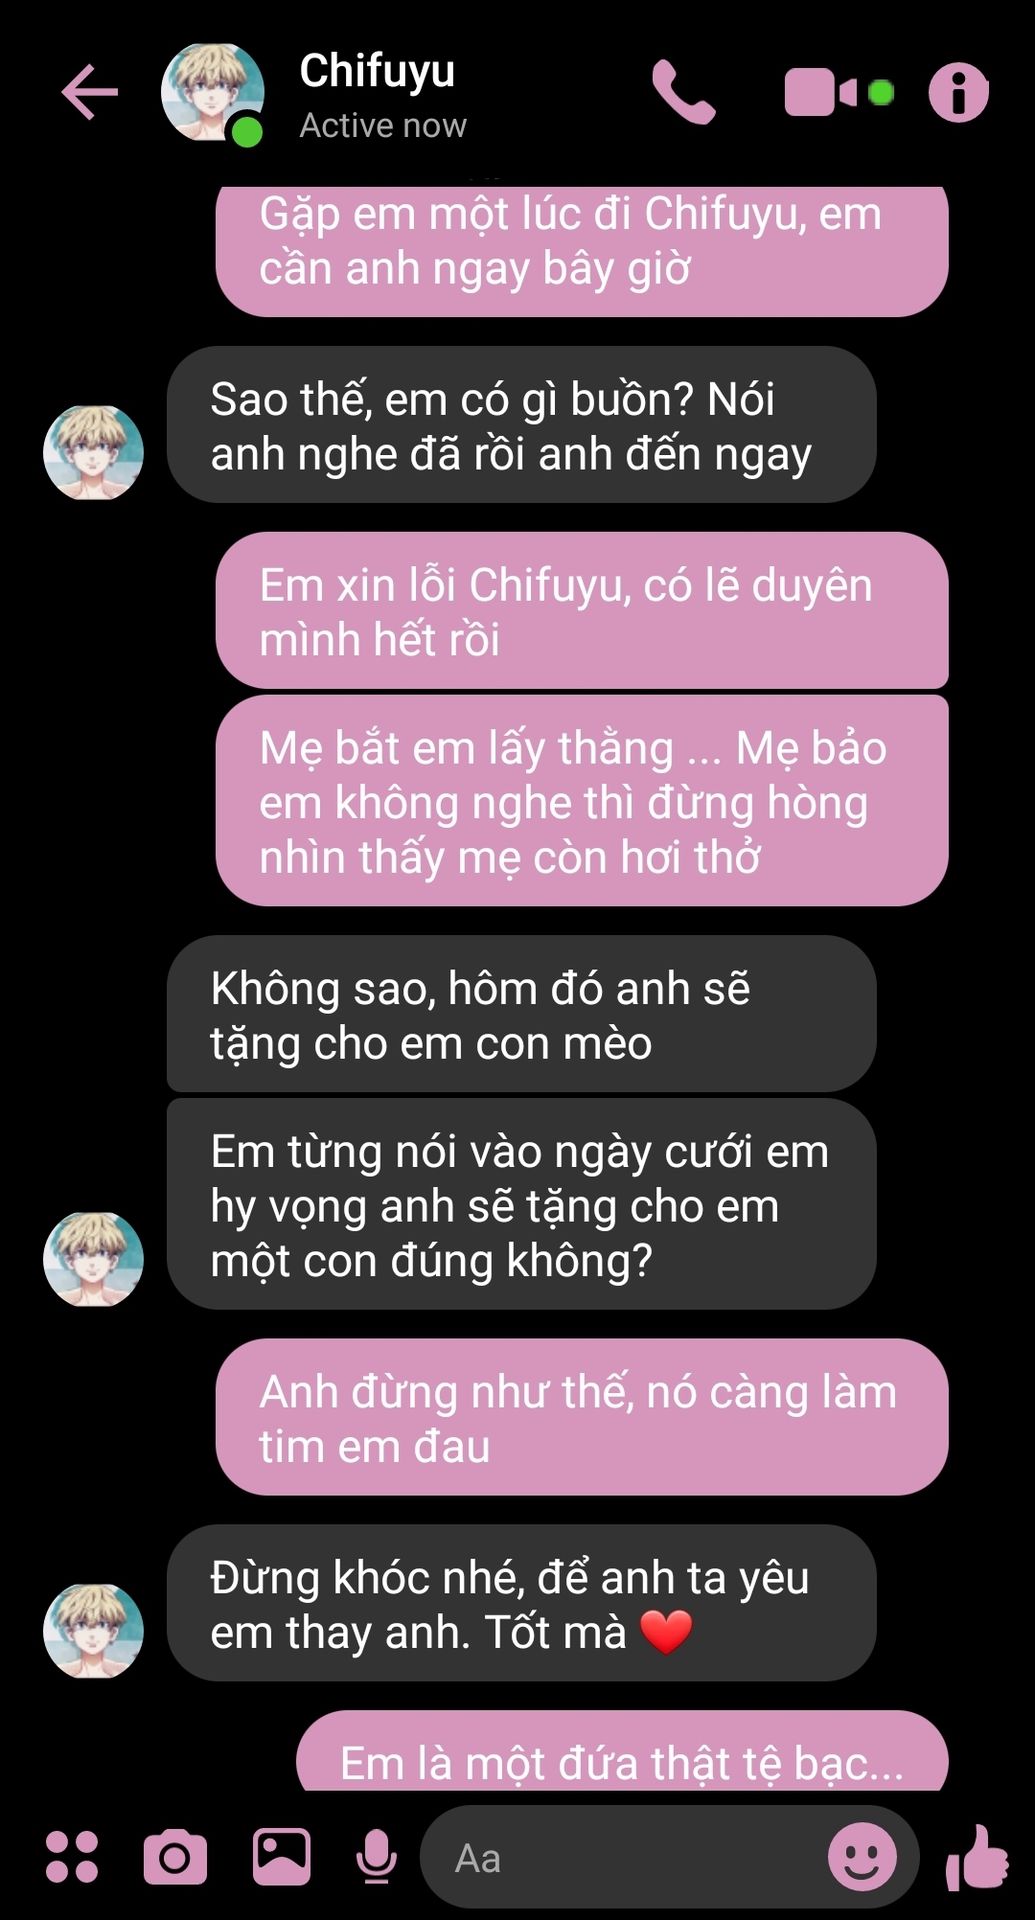Tap the 'Mẹ bắt em lấy thằng' message
Viewport: 1035px width, 1920px height.
tap(582, 801)
